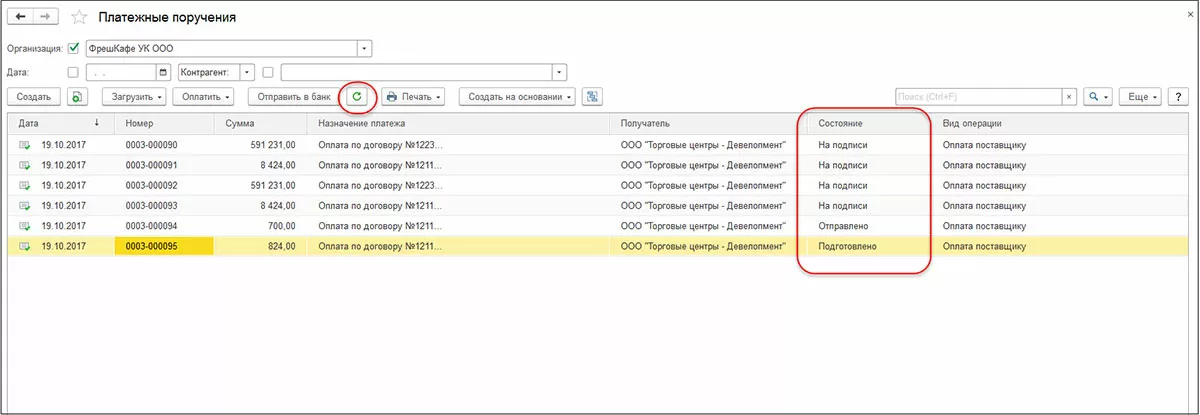Enable the Дата filter checkbox
1200x415 pixels.
coord(73,72)
